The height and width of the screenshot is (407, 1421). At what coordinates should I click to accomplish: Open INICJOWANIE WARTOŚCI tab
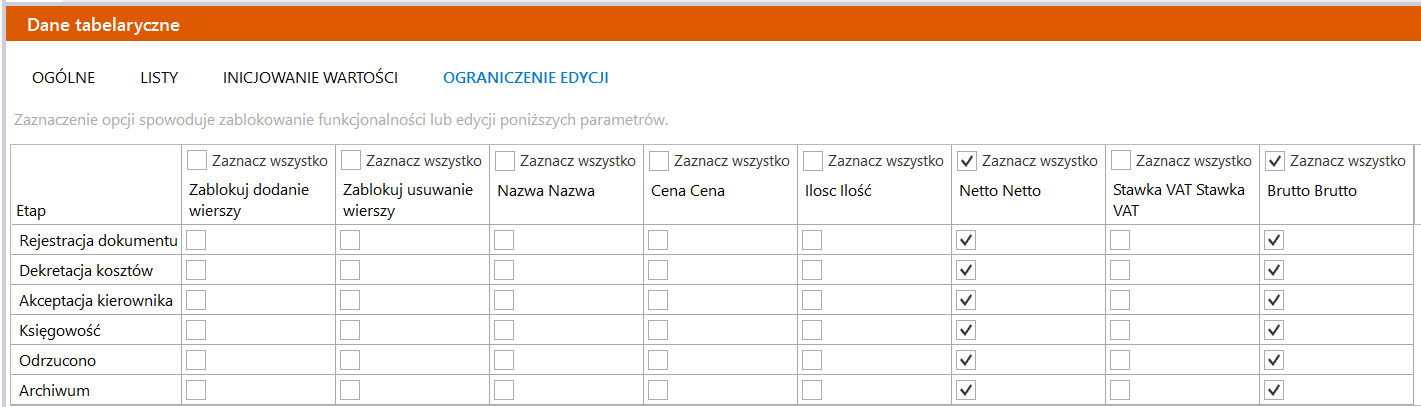[310, 77]
